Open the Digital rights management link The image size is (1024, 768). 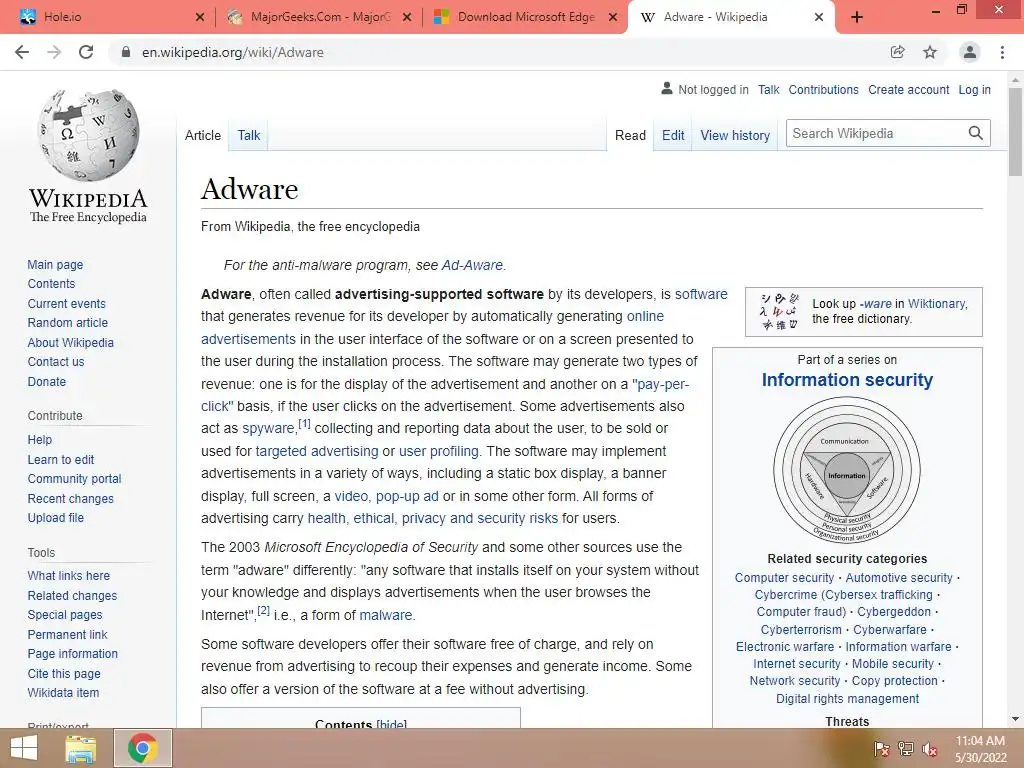click(x=847, y=699)
